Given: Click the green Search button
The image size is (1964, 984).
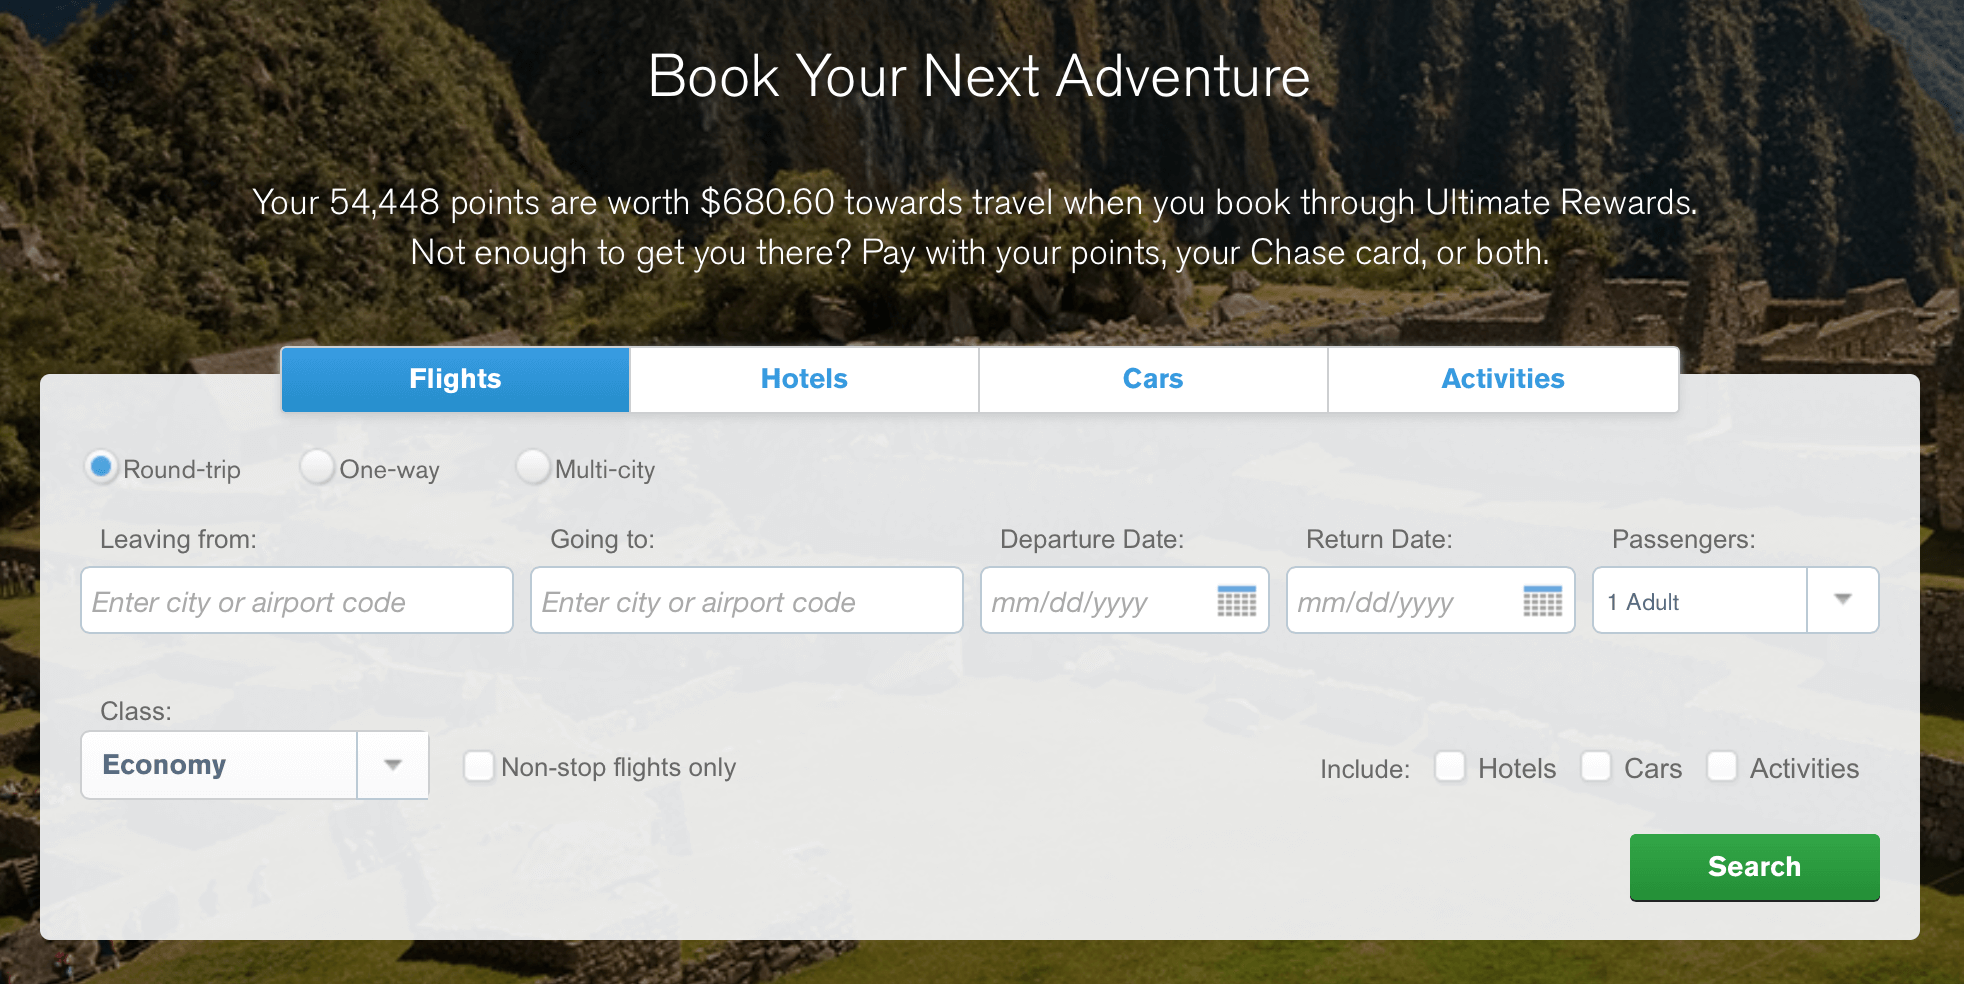Looking at the screenshot, I should coord(1755,867).
